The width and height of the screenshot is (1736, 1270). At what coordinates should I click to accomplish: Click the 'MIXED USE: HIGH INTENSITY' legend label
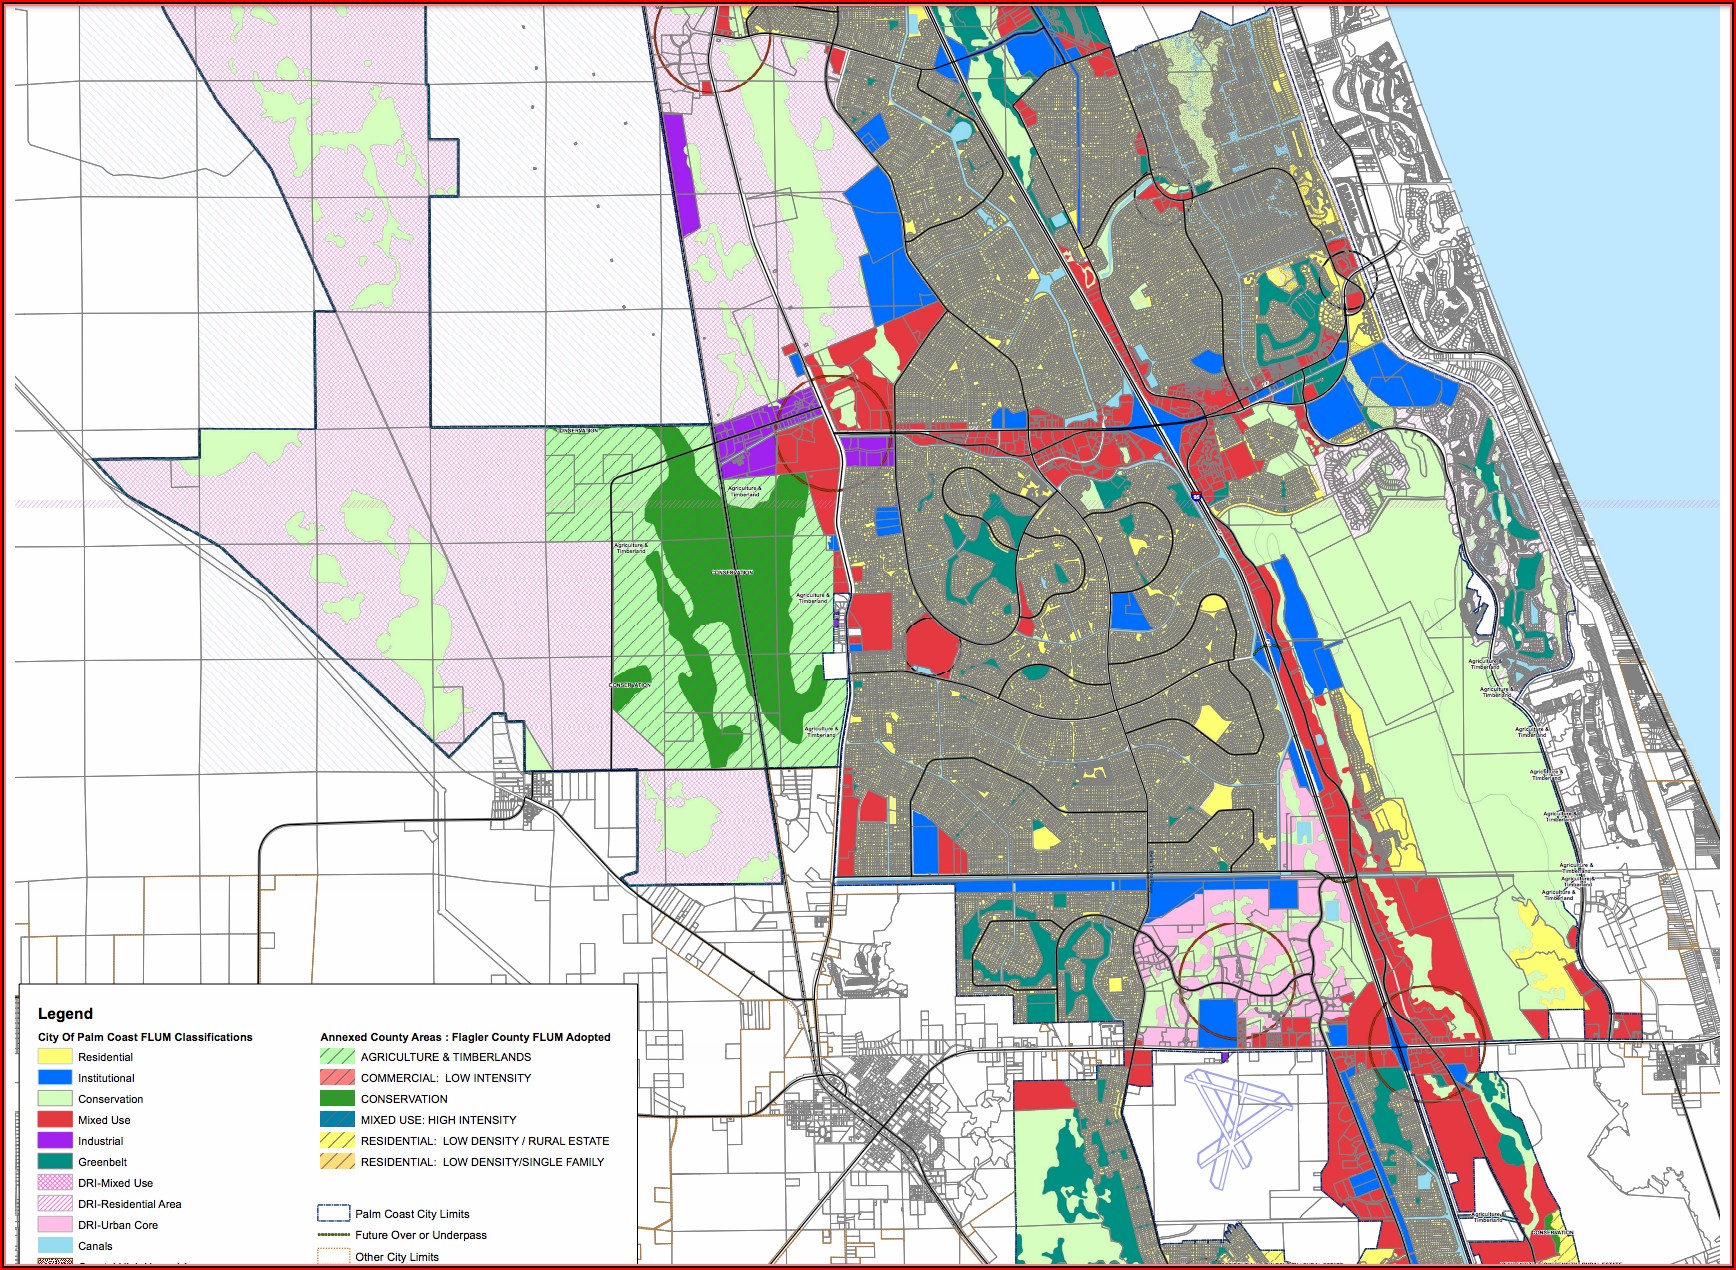click(438, 1120)
